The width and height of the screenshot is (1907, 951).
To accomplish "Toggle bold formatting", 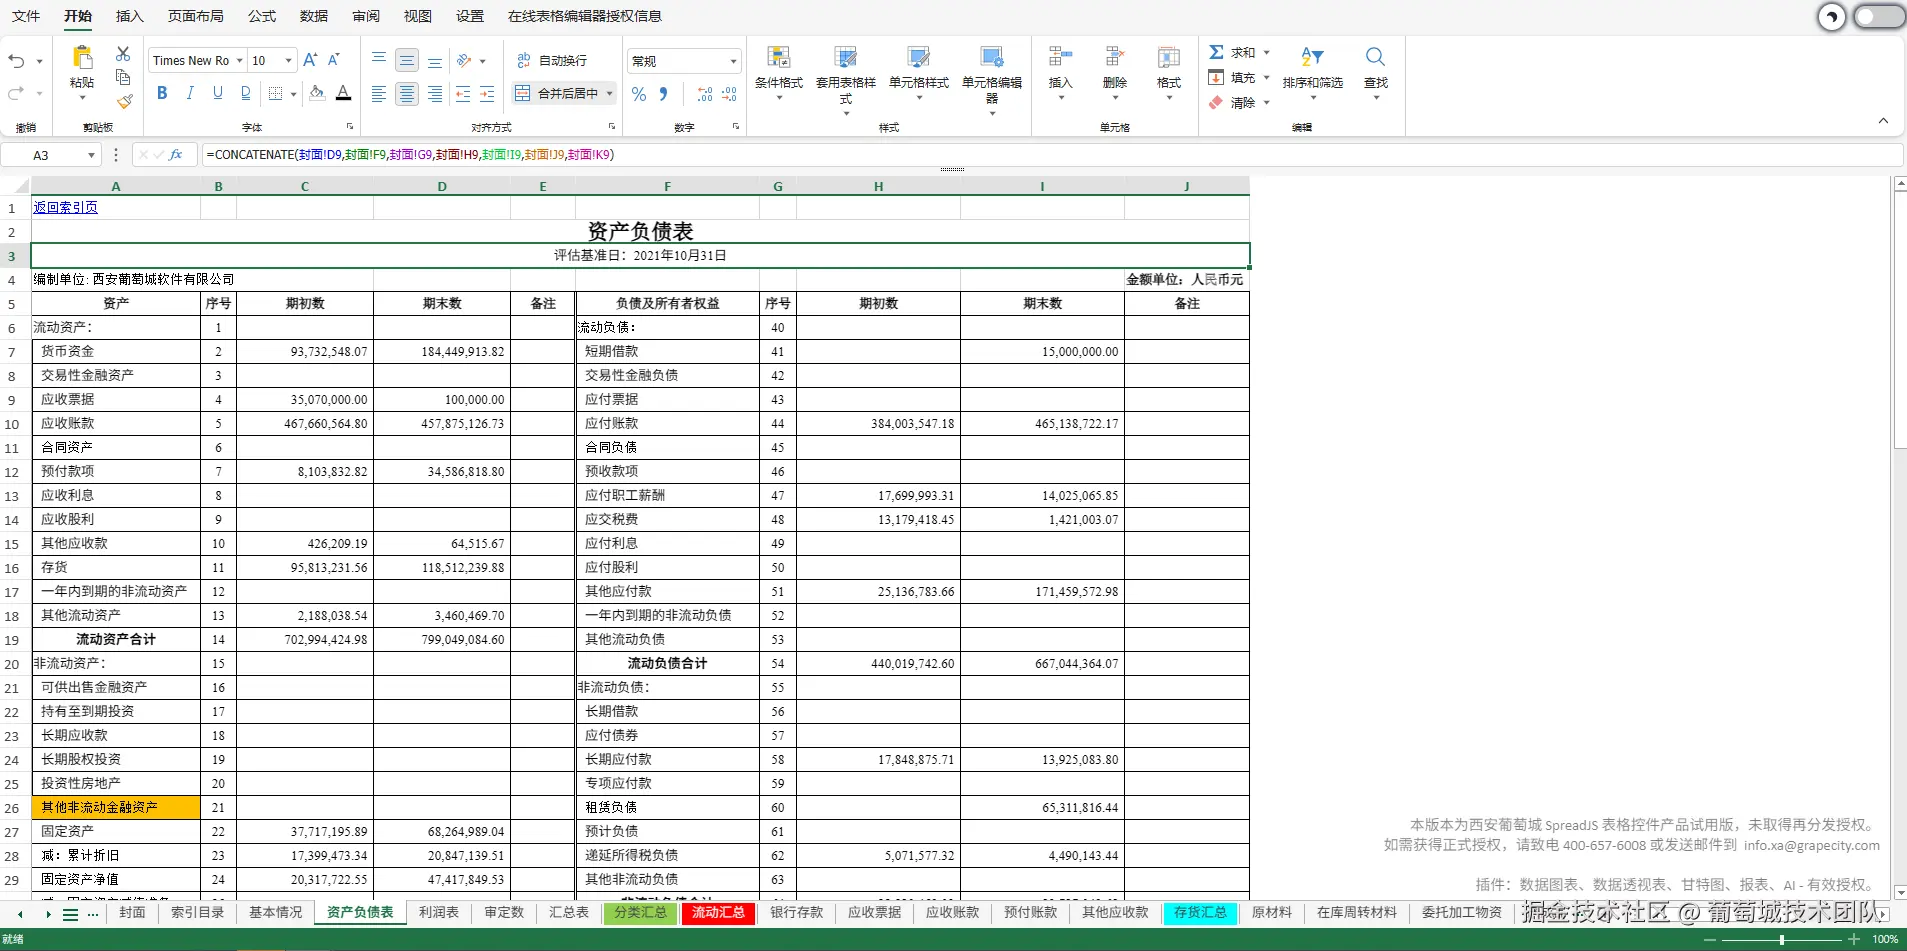I will click(x=162, y=93).
